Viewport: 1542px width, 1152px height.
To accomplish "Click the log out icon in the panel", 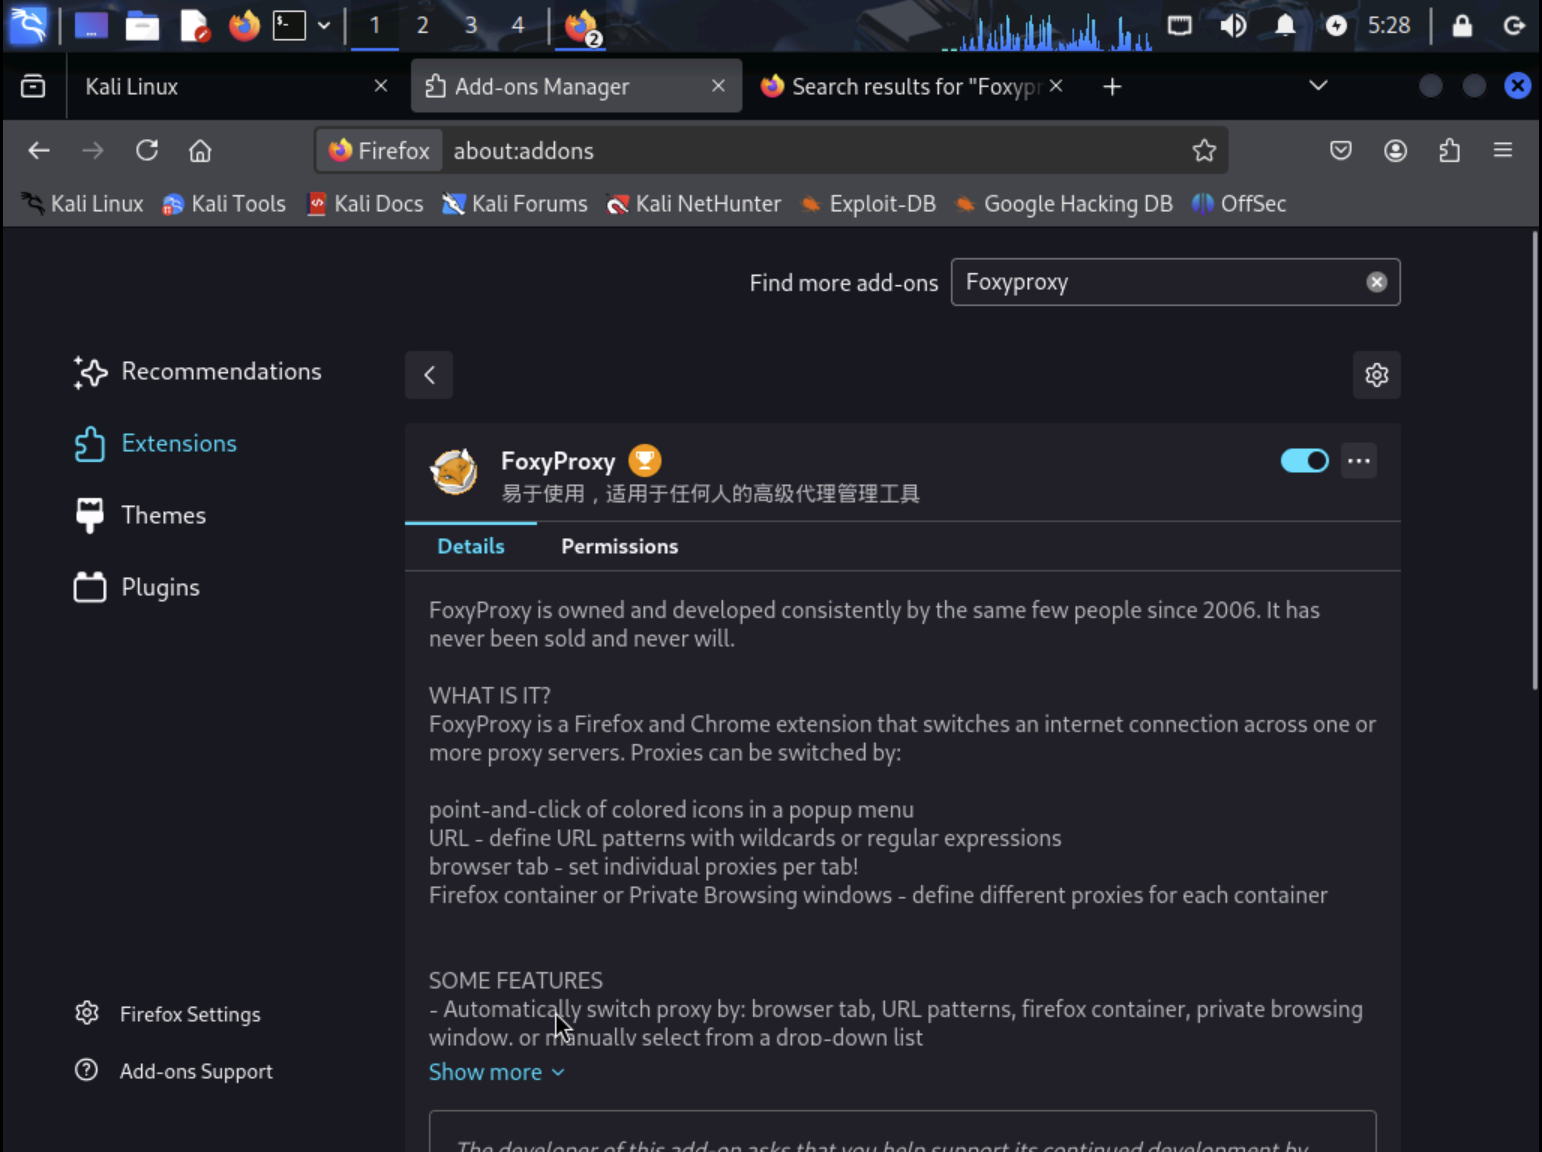I will pyautogui.click(x=1514, y=26).
